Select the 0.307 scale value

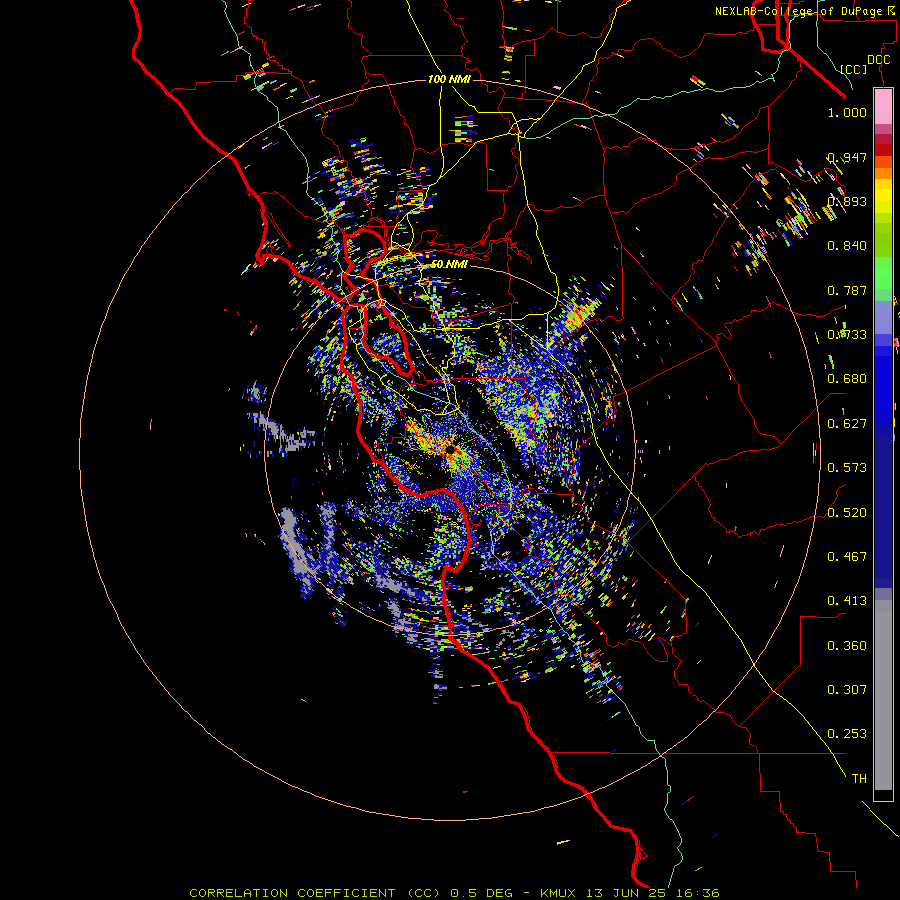pyautogui.click(x=847, y=690)
